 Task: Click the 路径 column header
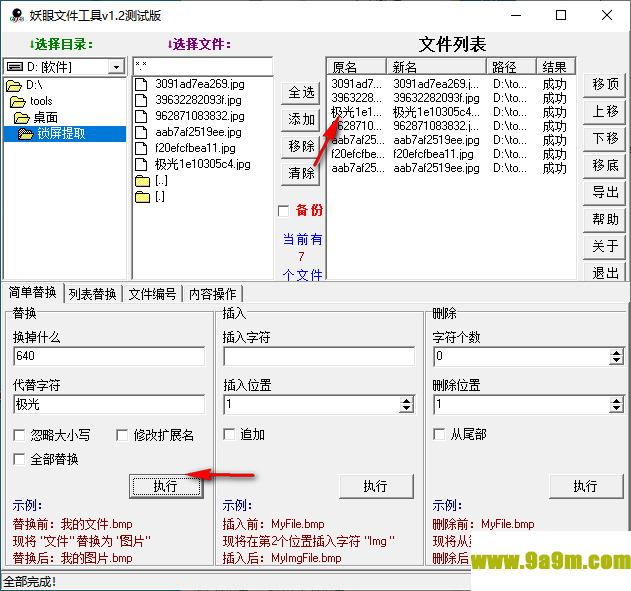(x=511, y=67)
